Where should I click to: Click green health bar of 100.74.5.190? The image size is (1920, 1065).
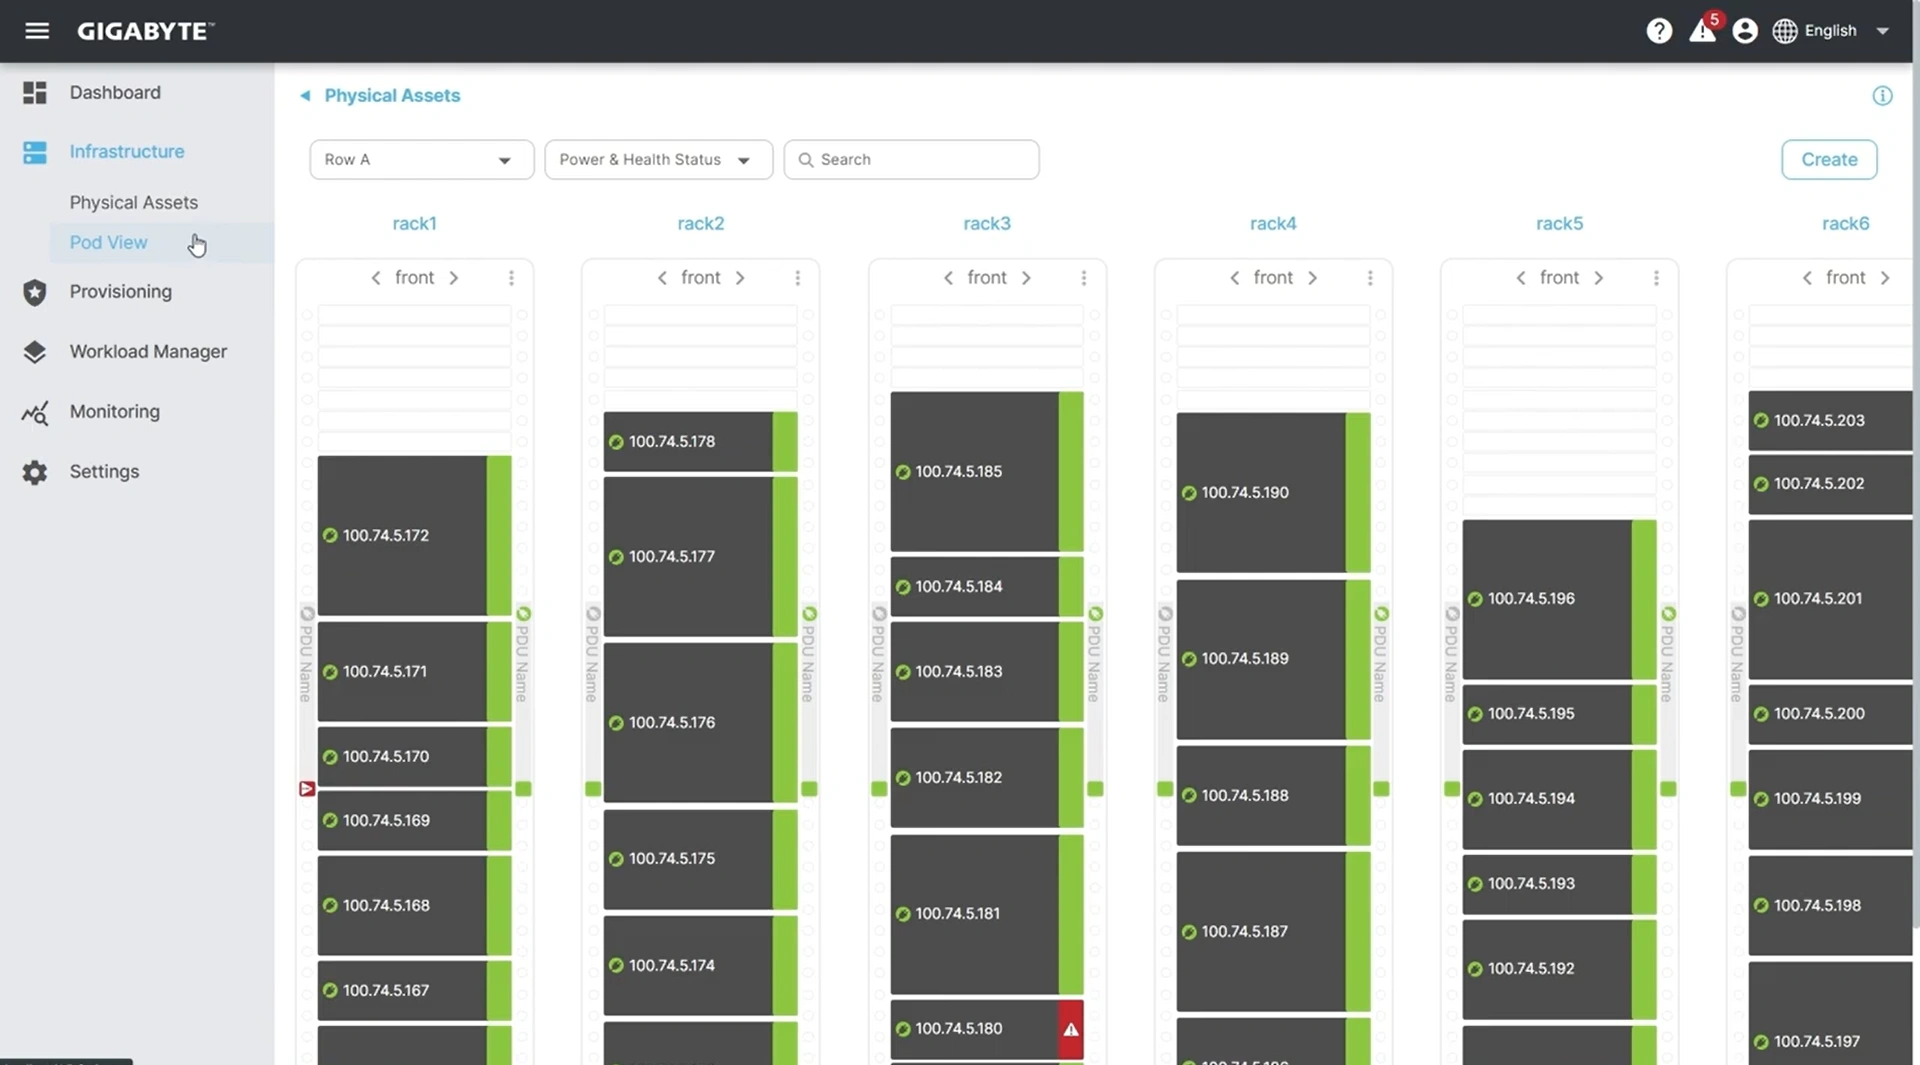pyautogui.click(x=1358, y=492)
